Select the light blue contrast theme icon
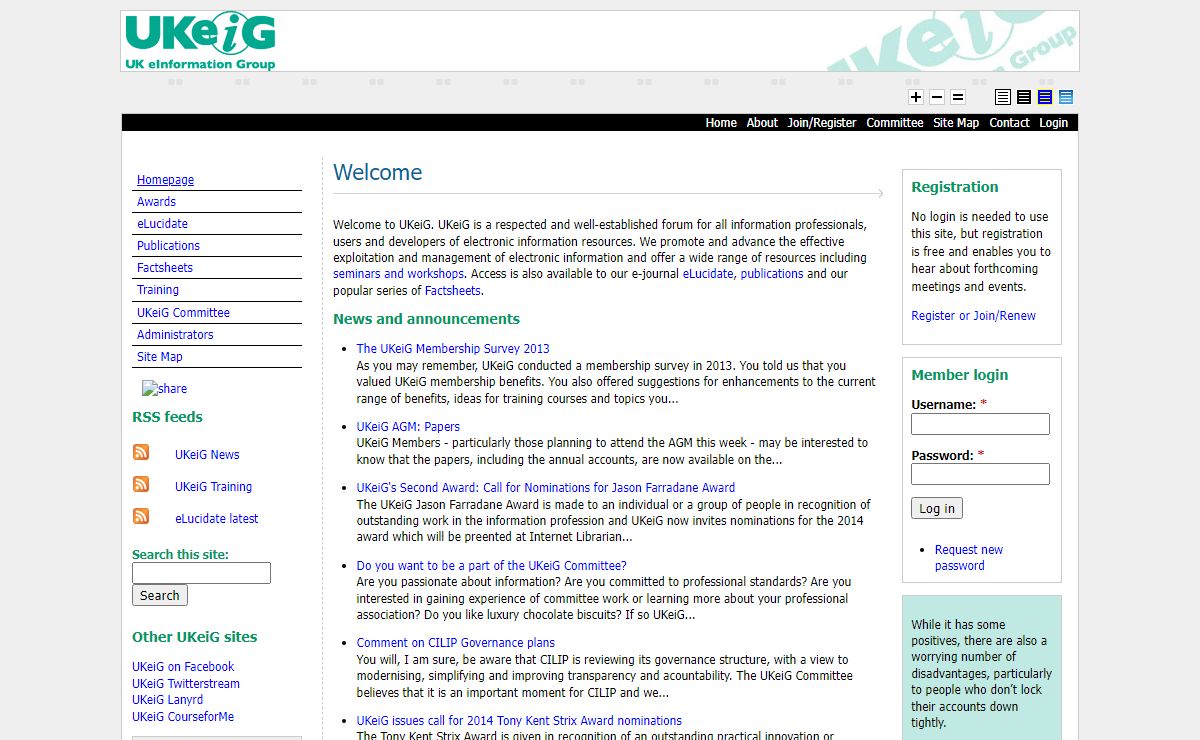Image resolution: width=1200 pixels, height=740 pixels. click(1066, 97)
